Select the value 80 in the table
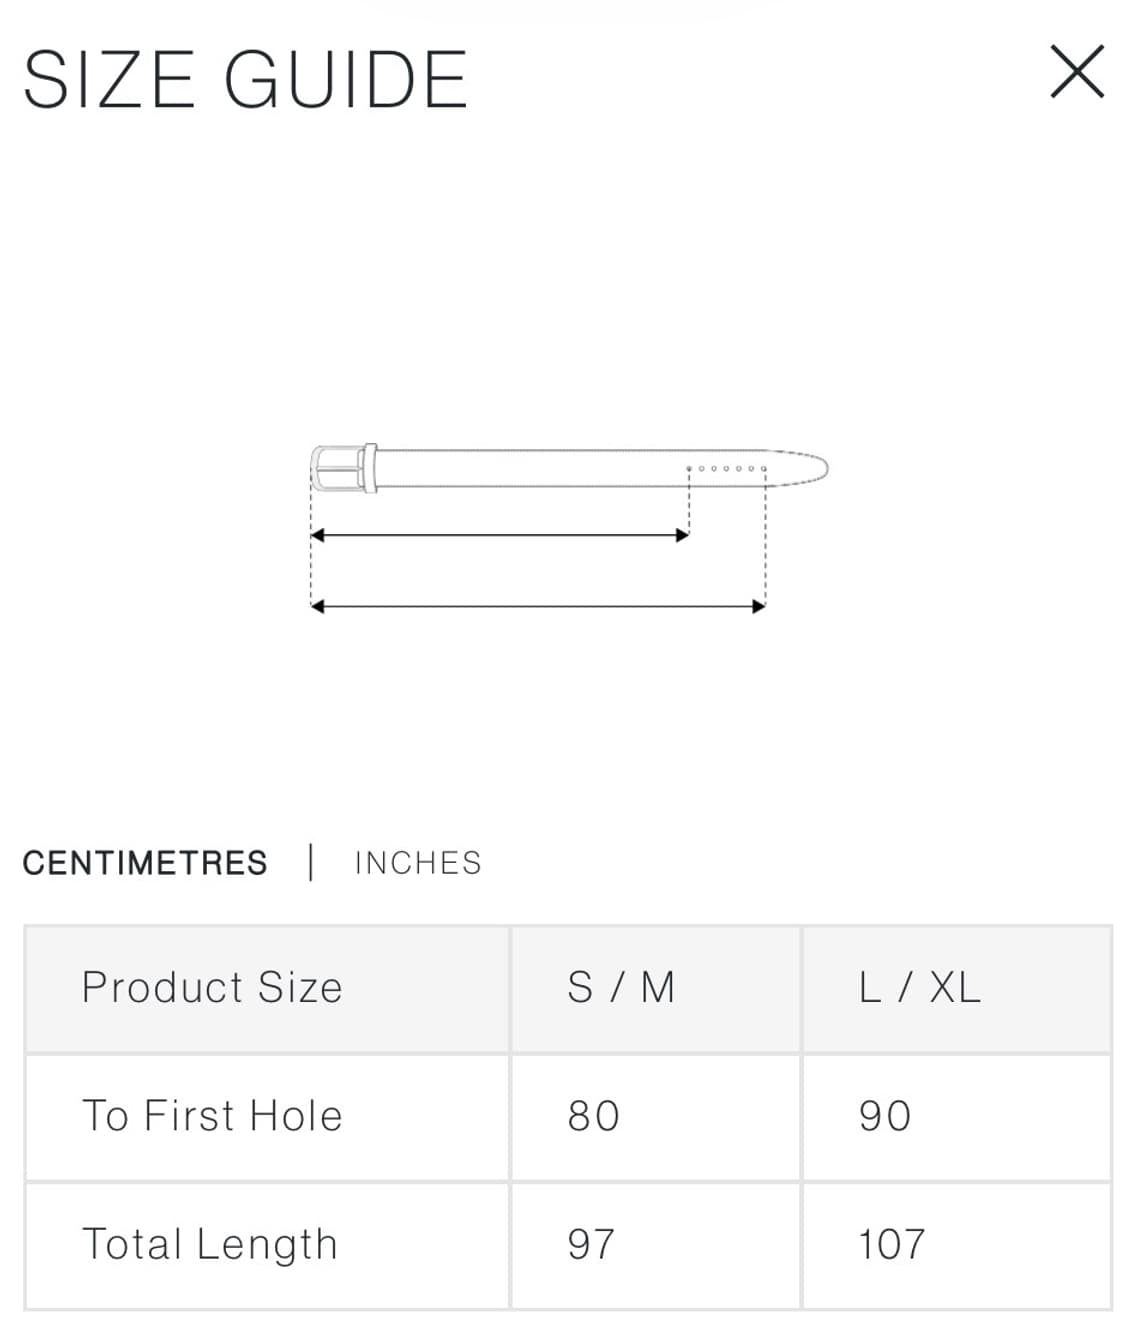This screenshot has width=1125, height=1334. point(591,1115)
